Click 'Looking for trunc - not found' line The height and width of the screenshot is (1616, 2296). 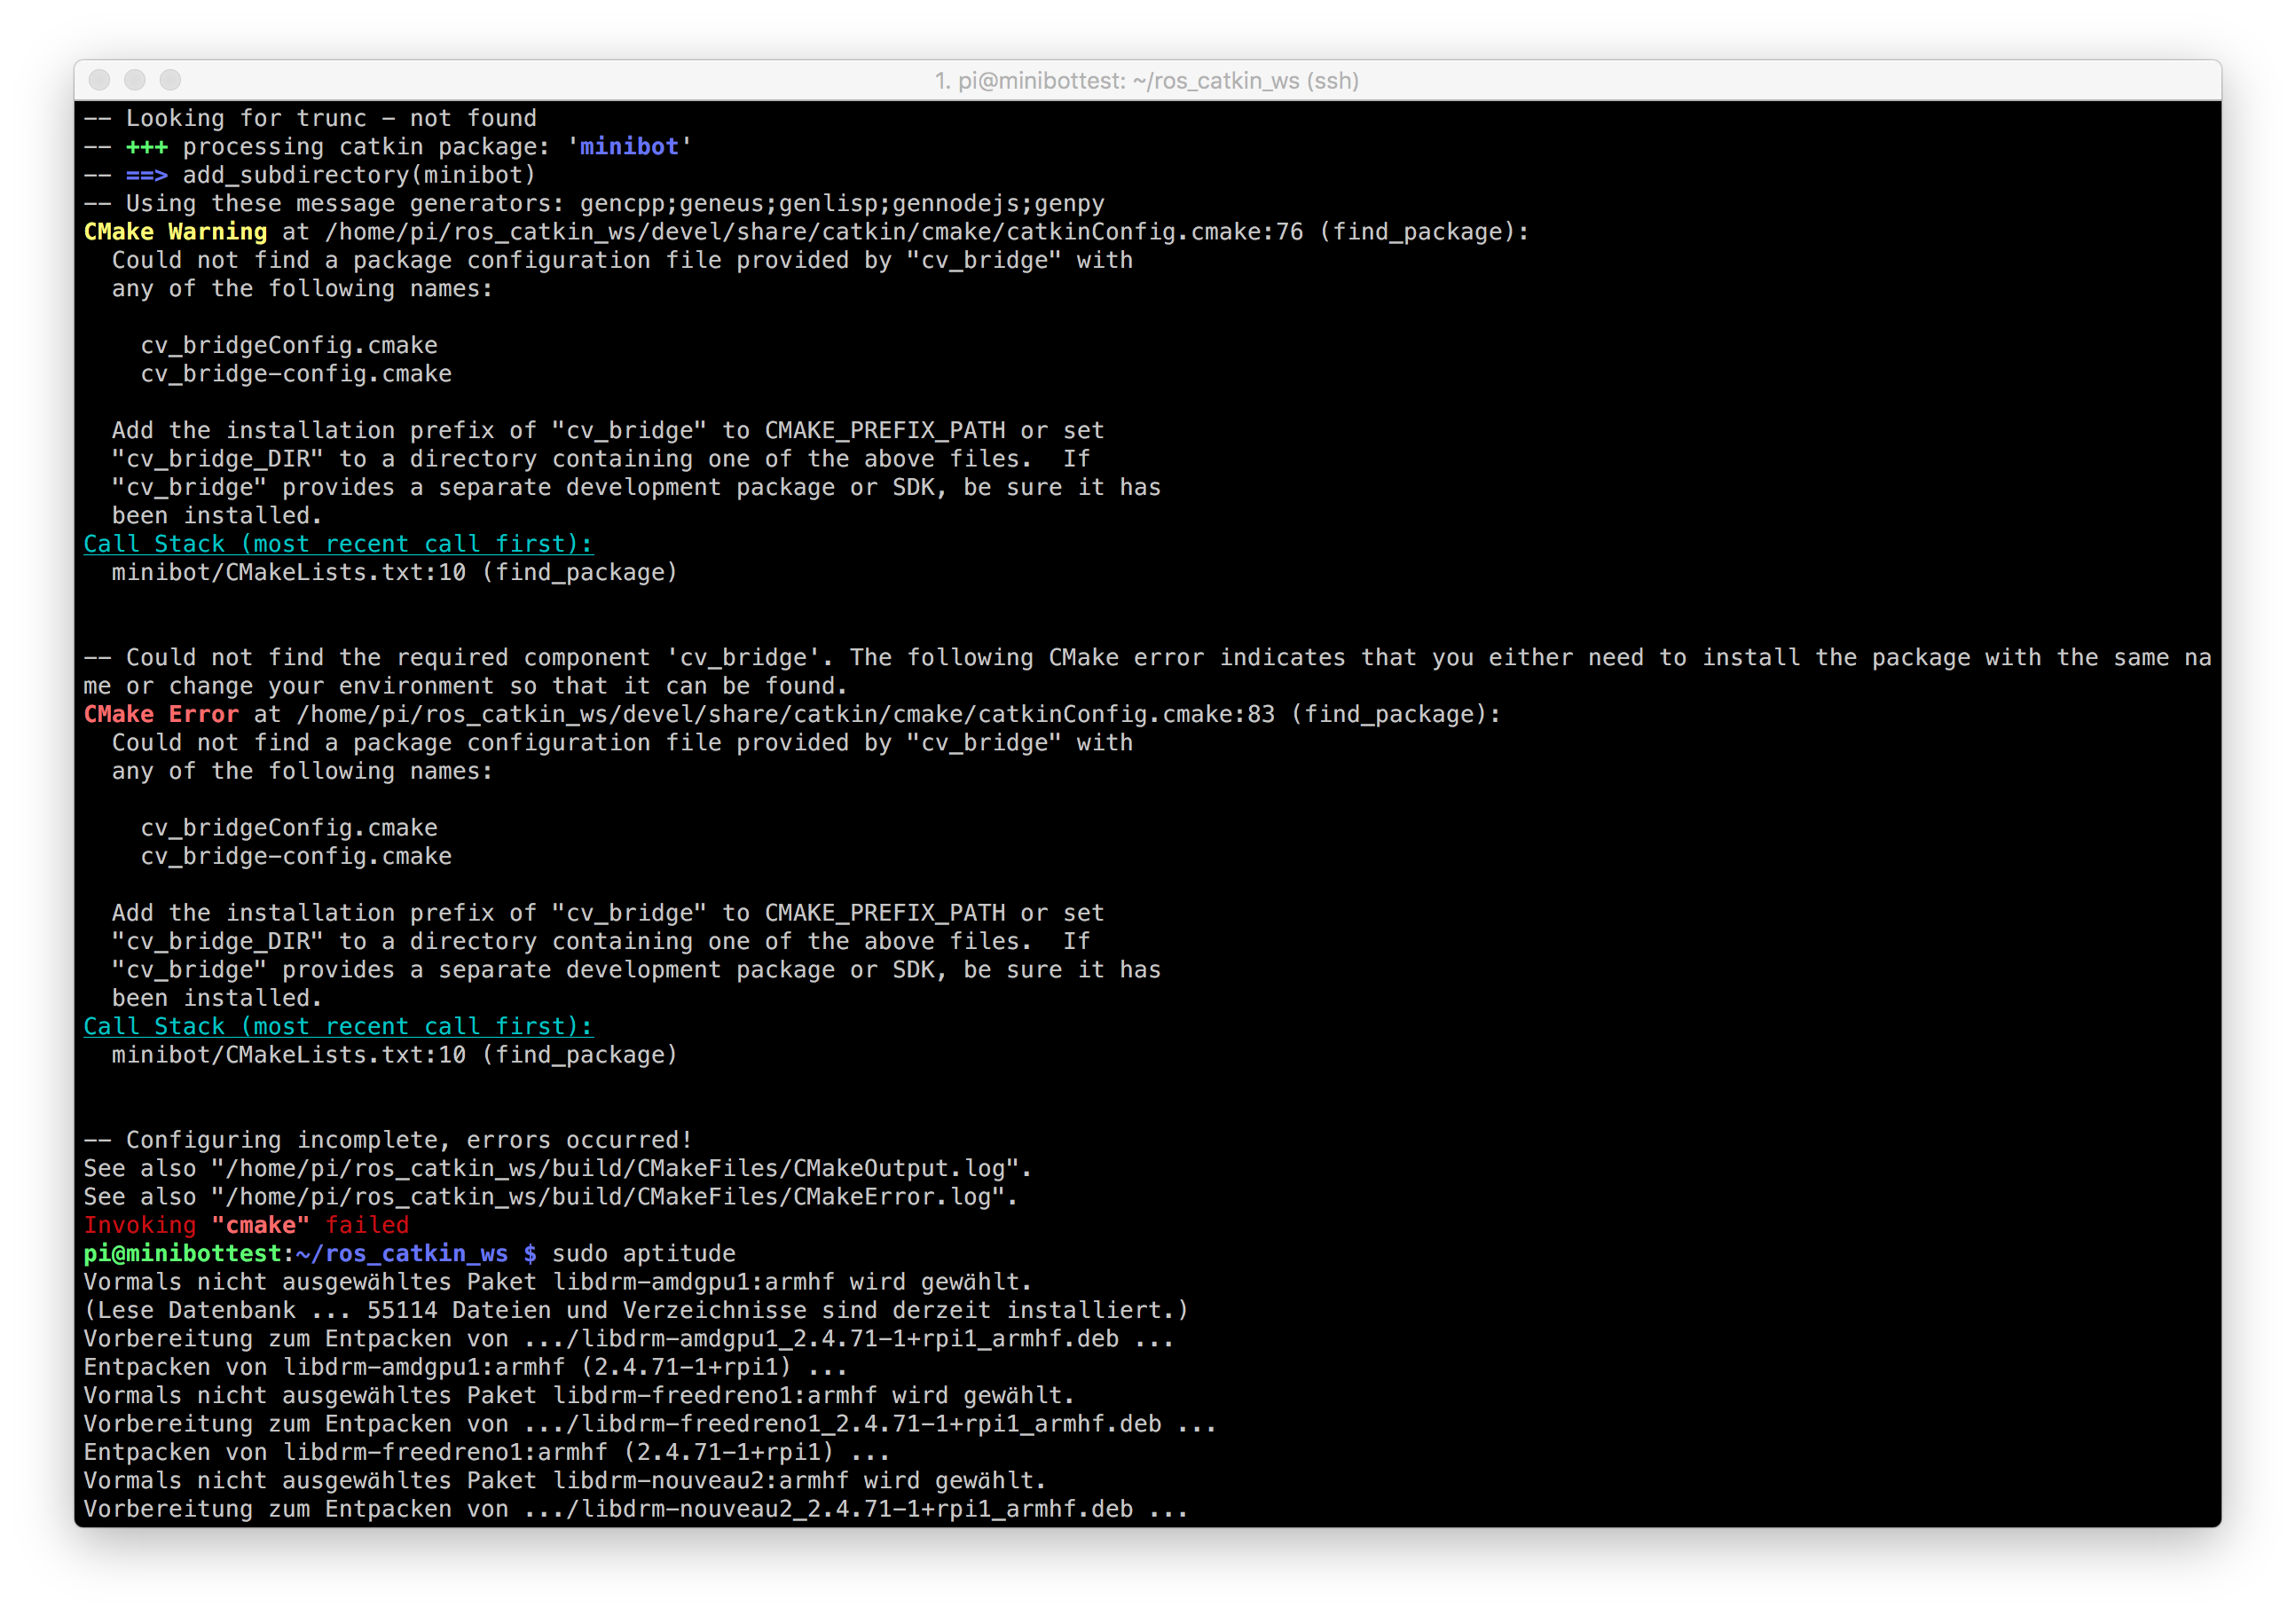point(310,119)
